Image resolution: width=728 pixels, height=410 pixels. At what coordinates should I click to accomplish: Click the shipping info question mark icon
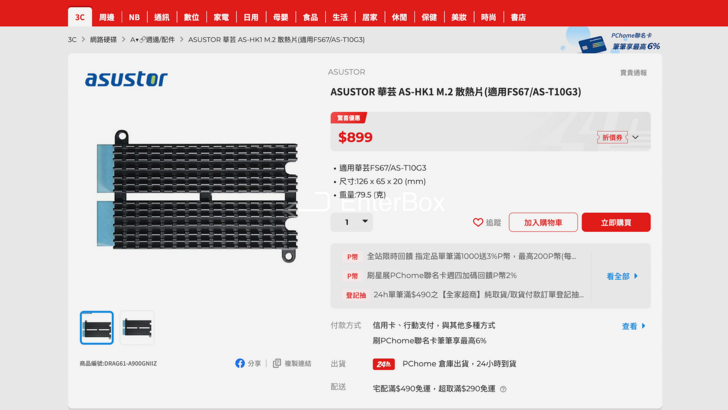click(503, 389)
